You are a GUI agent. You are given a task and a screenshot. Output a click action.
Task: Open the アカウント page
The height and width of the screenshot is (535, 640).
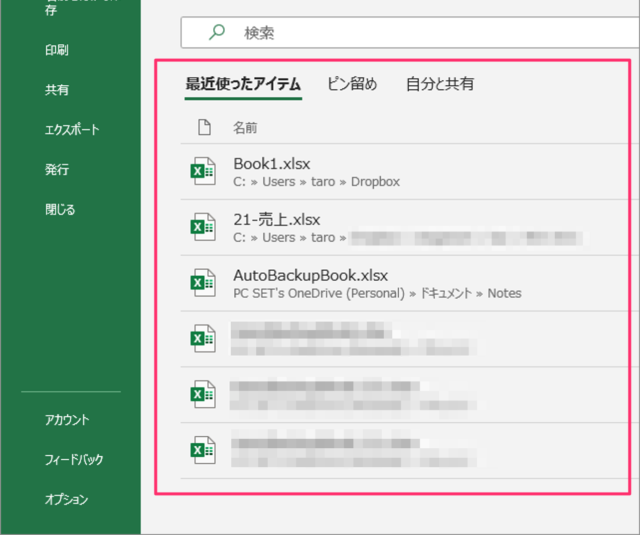pyautogui.click(x=67, y=420)
